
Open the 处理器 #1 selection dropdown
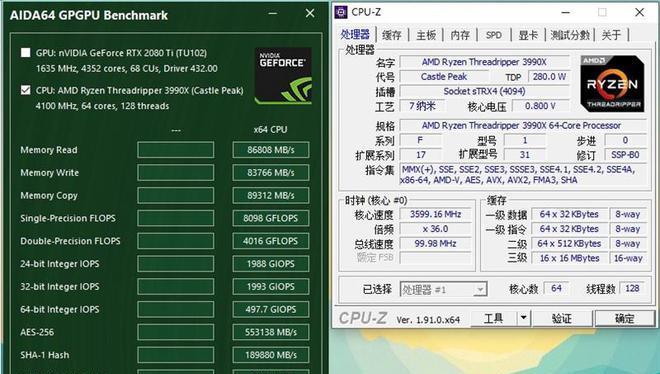tap(443, 289)
